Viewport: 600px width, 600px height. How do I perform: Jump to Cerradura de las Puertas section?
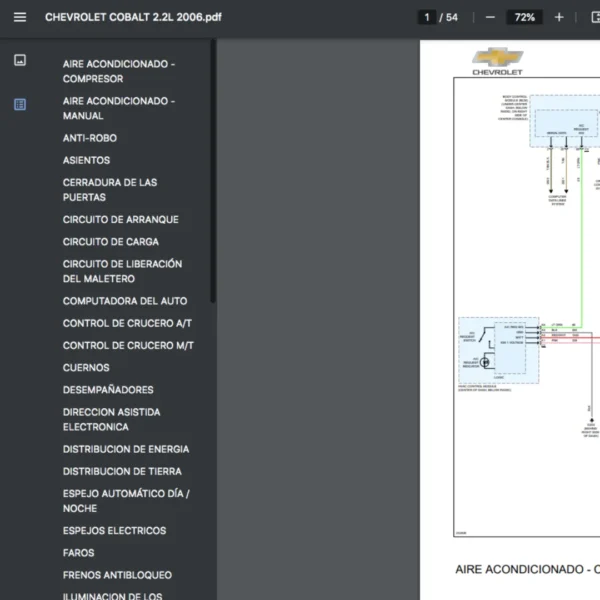click(x=110, y=189)
